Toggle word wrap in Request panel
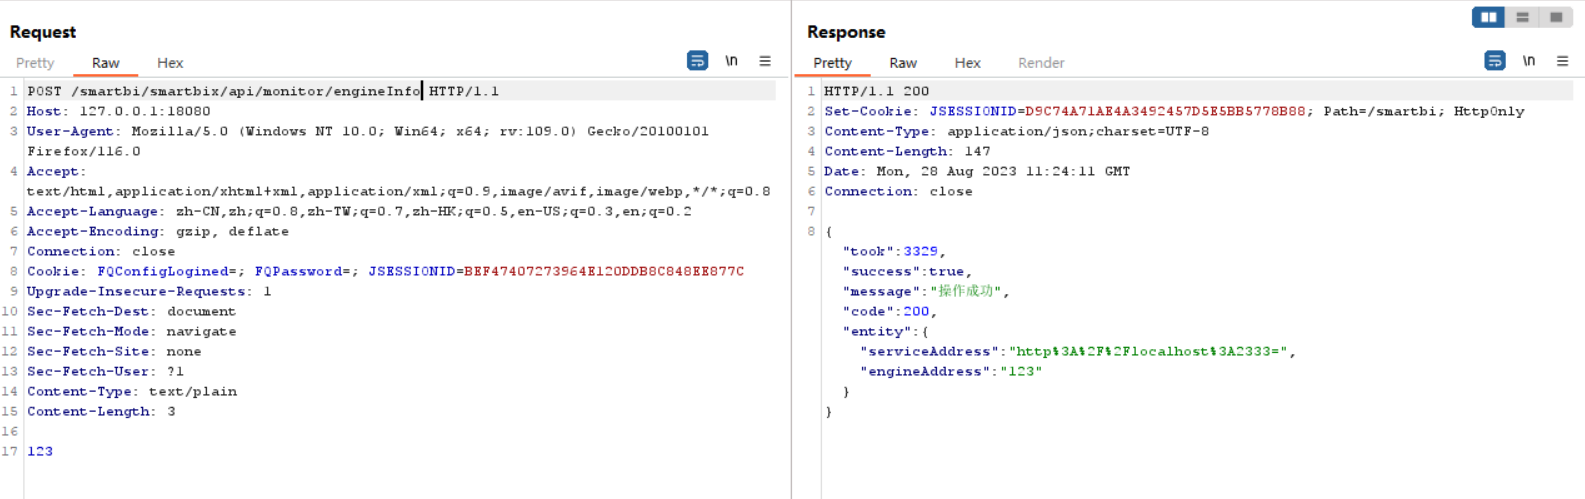 pyautogui.click(x=697, y=61)
